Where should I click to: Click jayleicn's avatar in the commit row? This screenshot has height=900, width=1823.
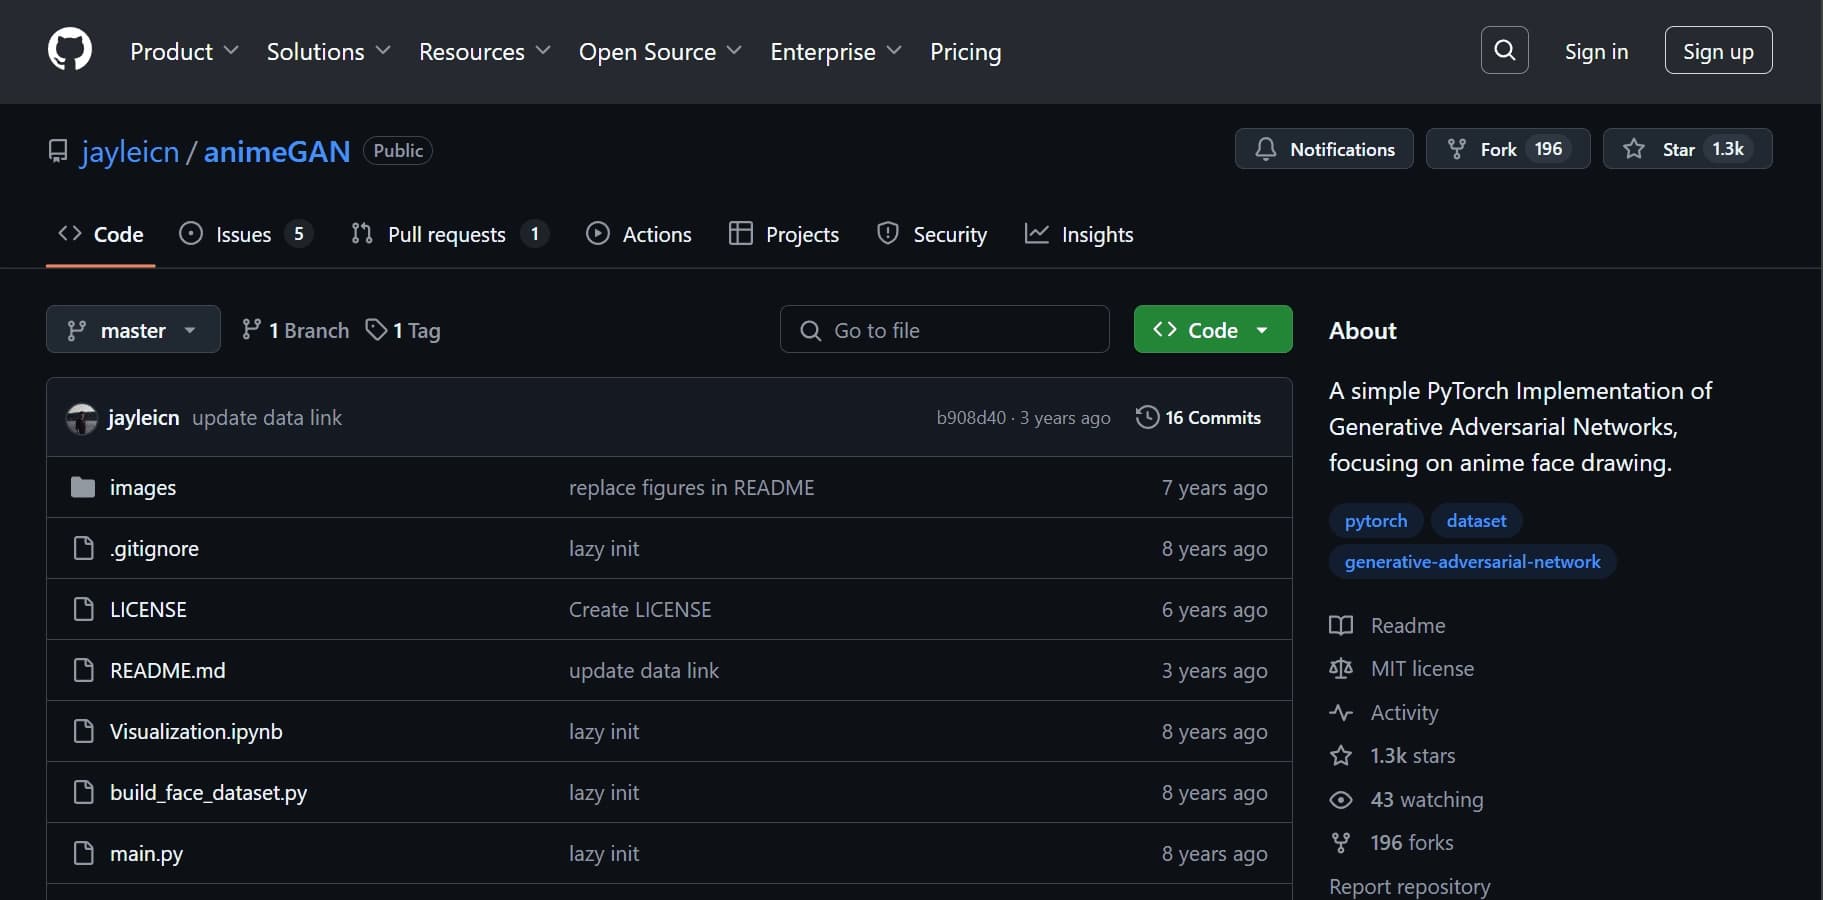(x=81, y=418)
